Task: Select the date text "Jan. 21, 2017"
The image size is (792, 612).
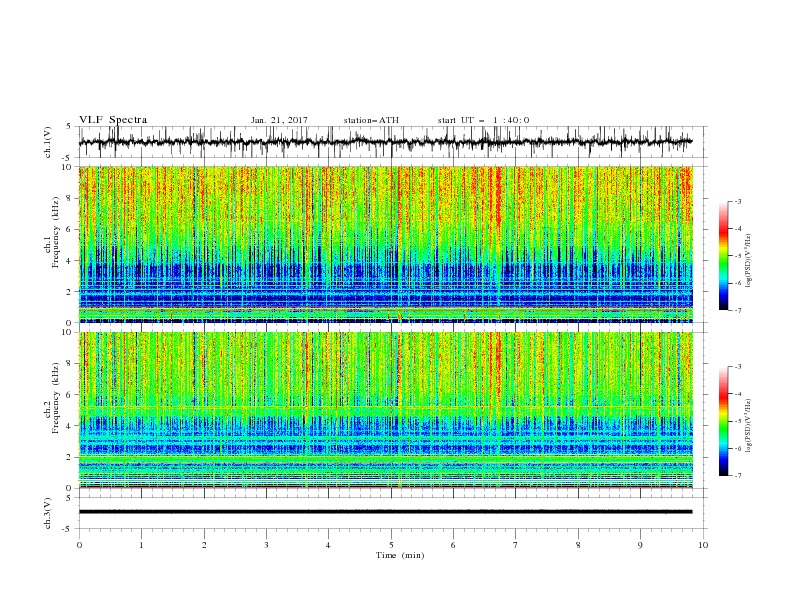Action: [x=279, y=120]
